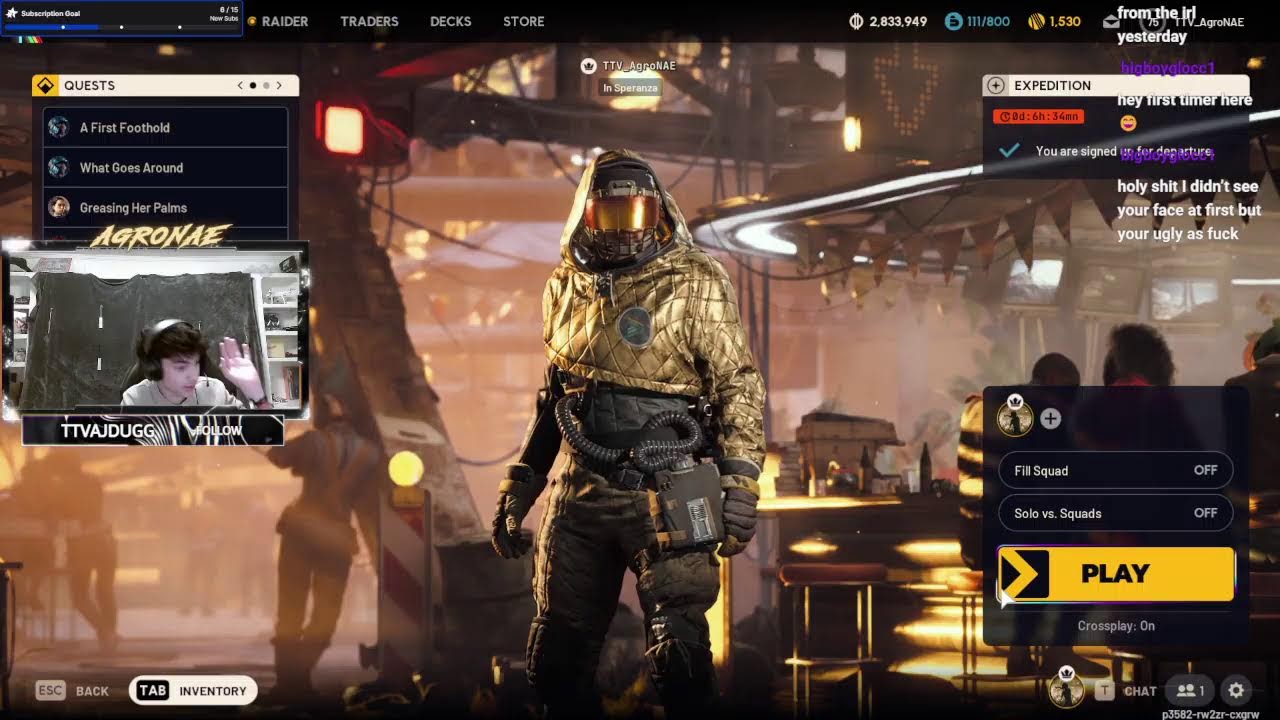1280x720 pixels.
Task: Toggle Fill Squad on
Action: pyautogui.click(x=1116, y=470)
